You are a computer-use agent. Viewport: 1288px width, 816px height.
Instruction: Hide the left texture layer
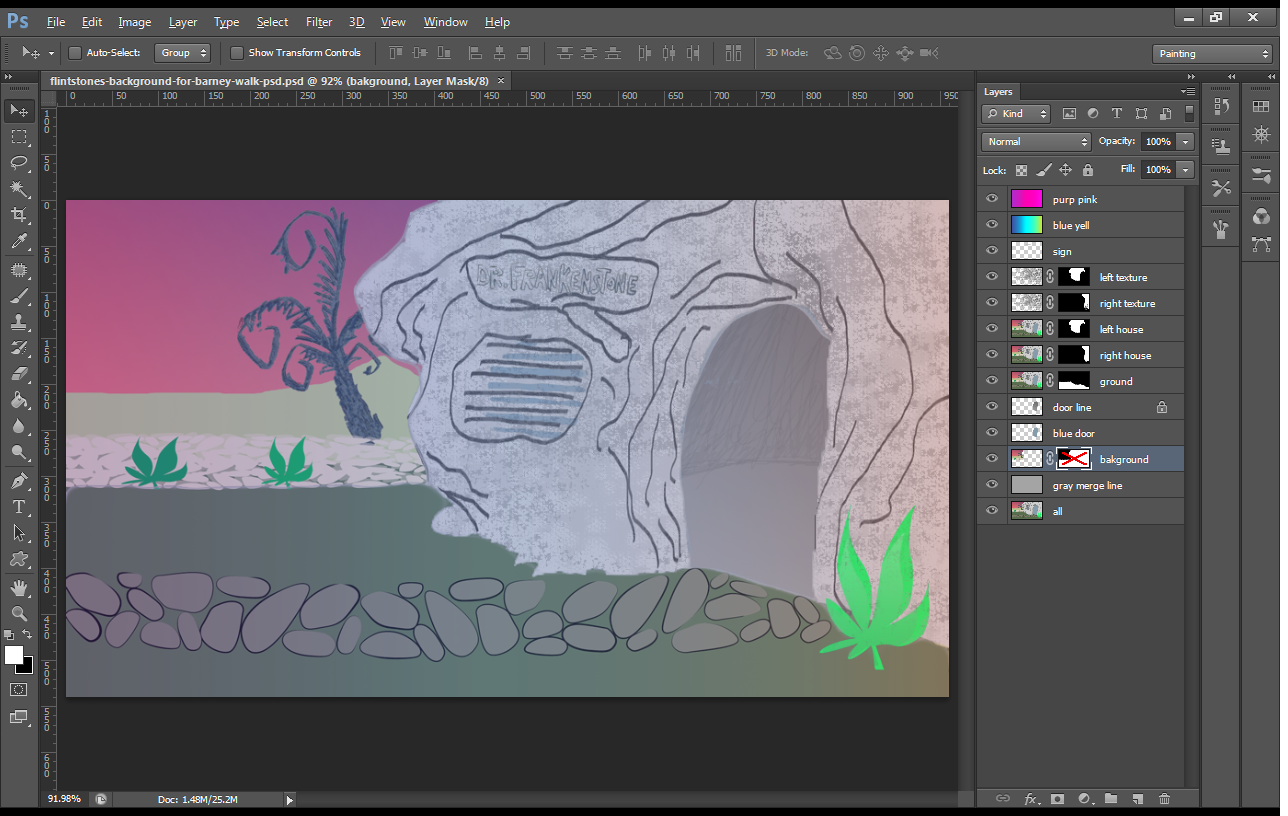992,277
